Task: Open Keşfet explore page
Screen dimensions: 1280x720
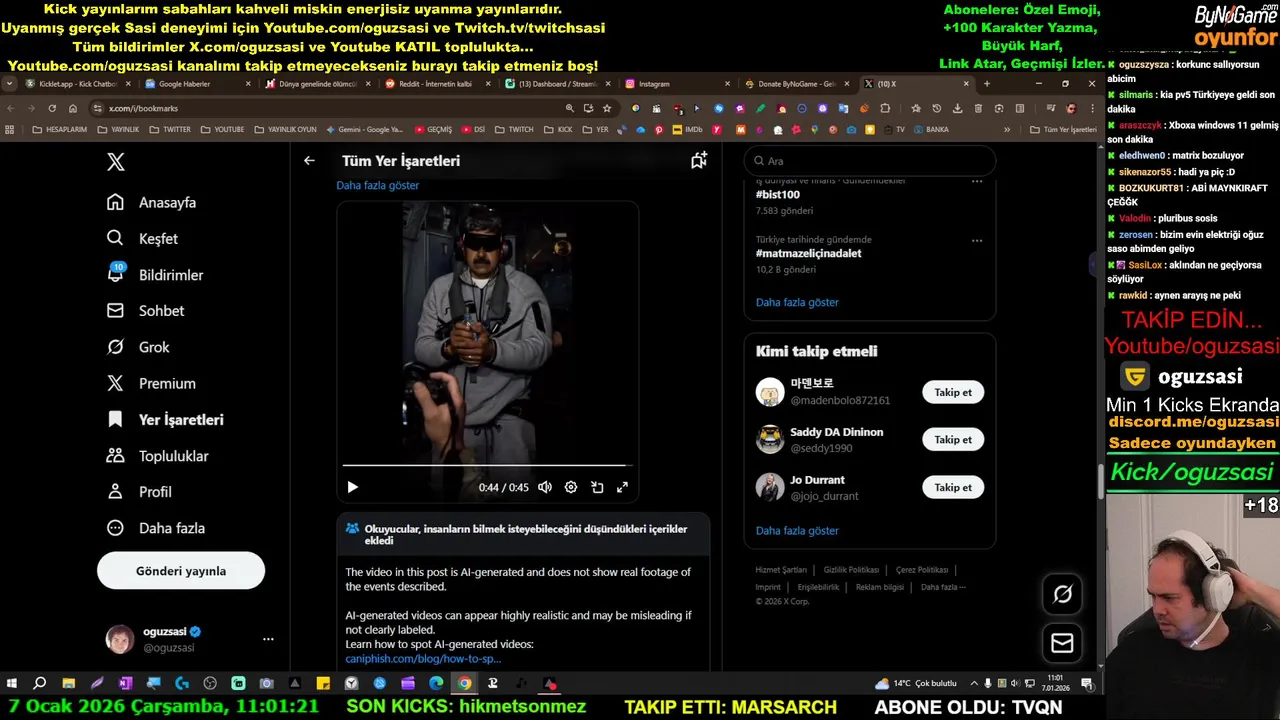Action: pos(143,238)
